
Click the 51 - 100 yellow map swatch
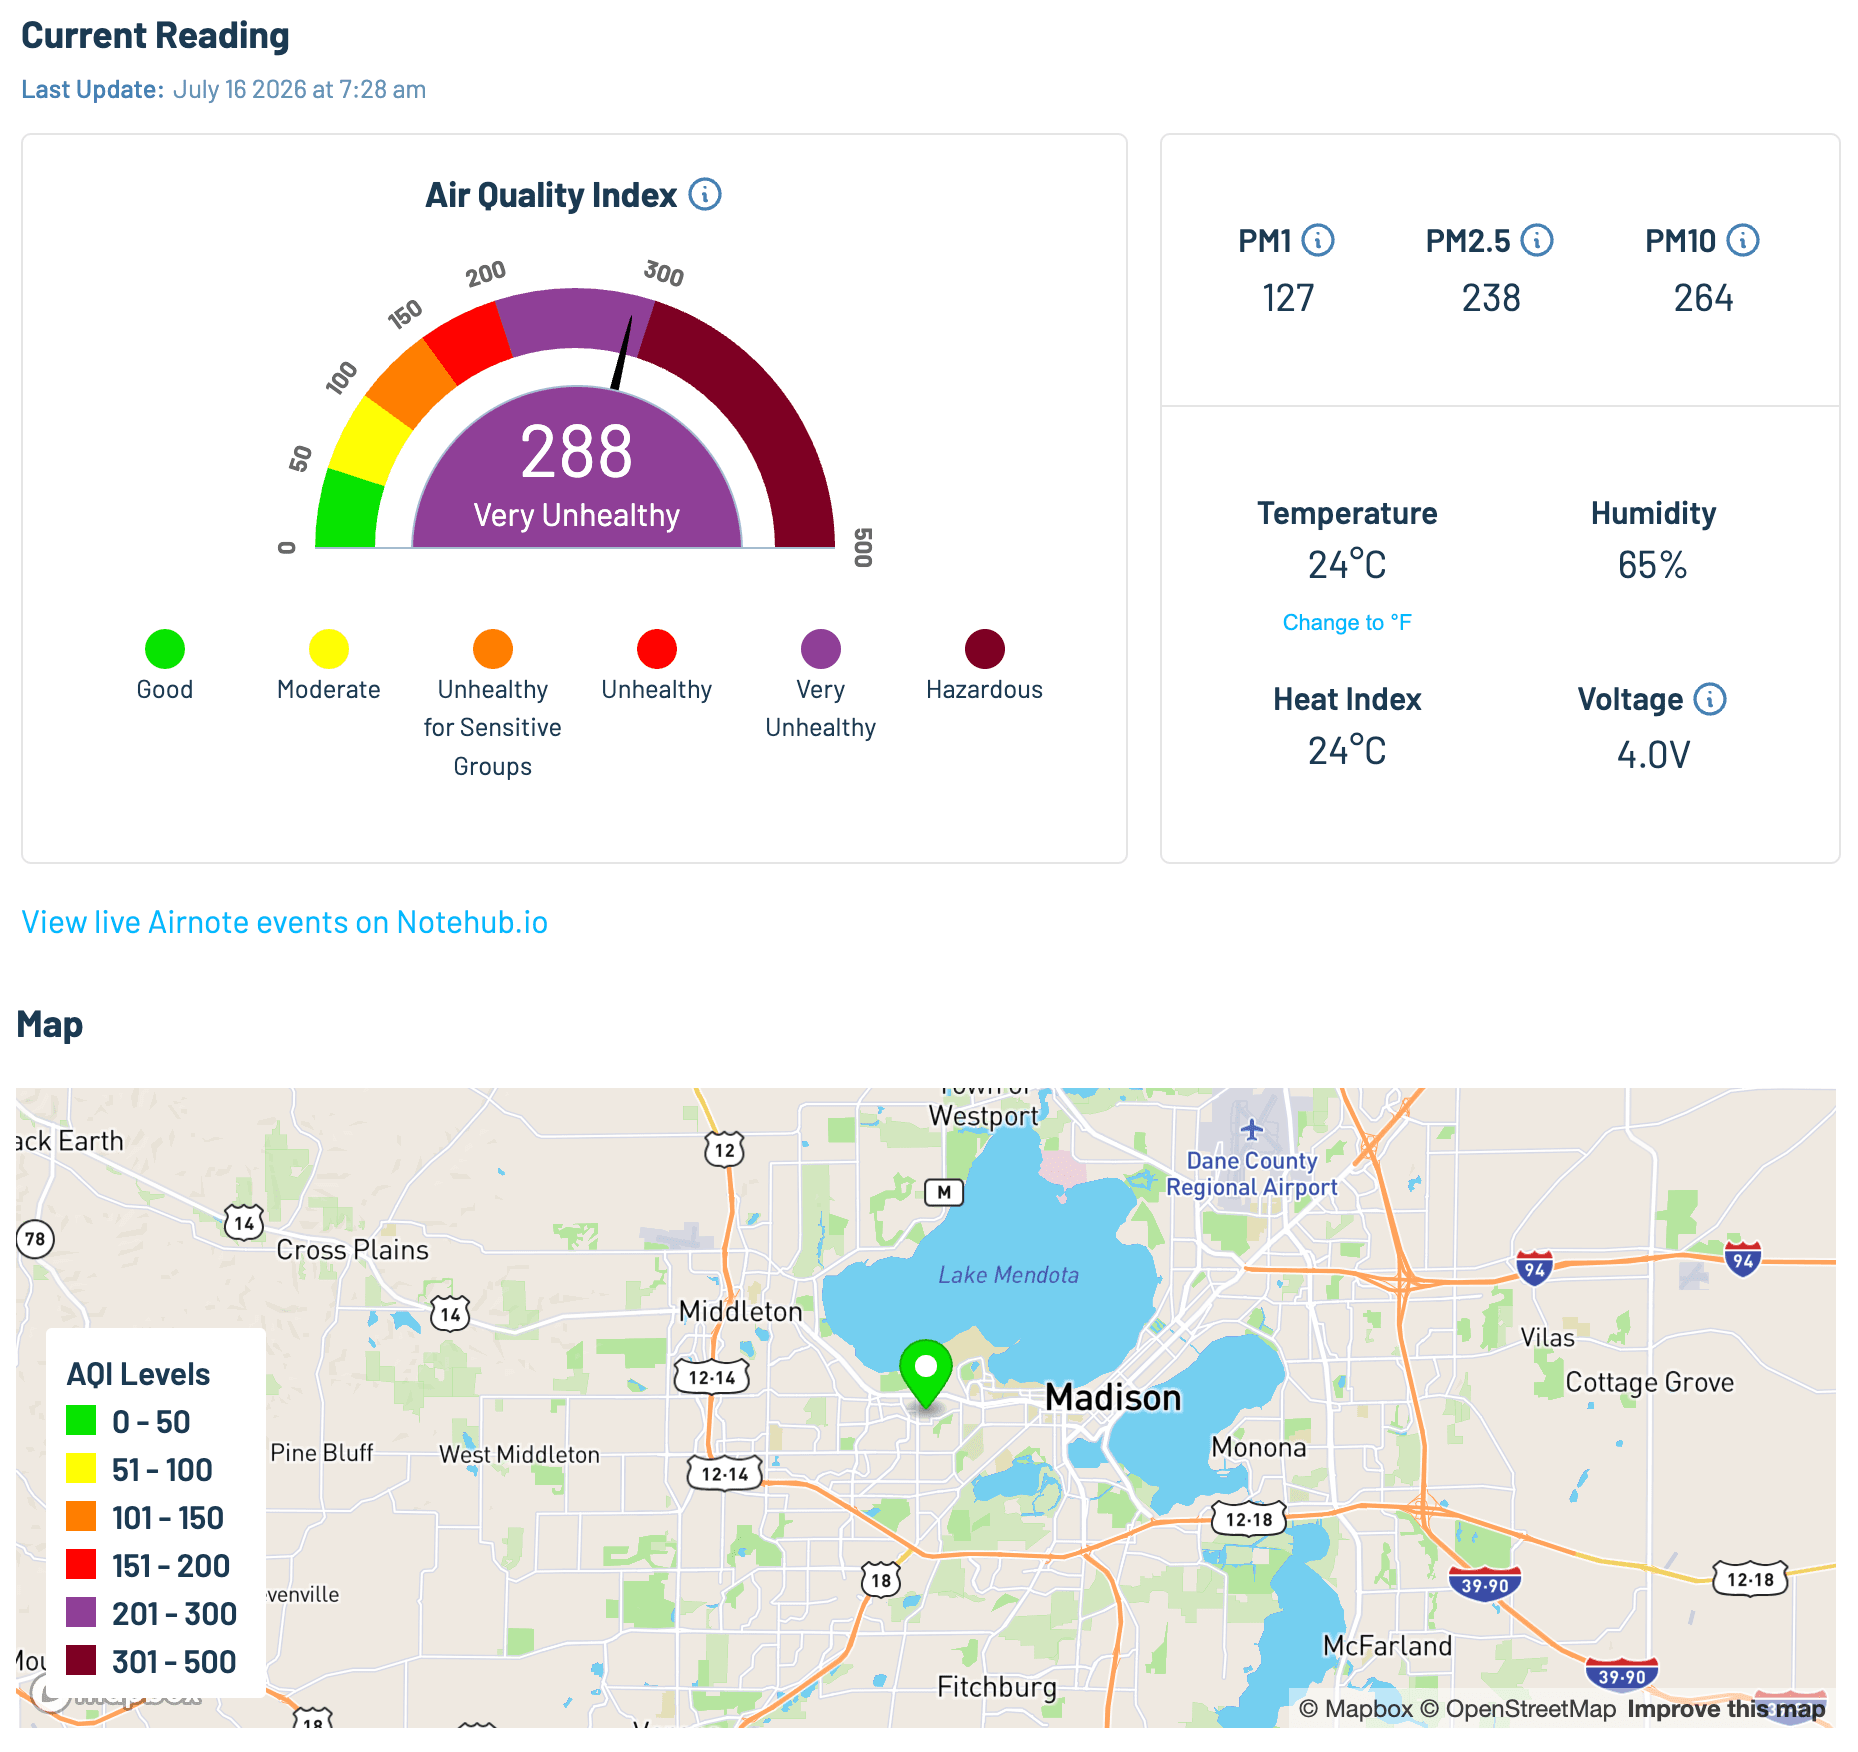(81, 1468)
